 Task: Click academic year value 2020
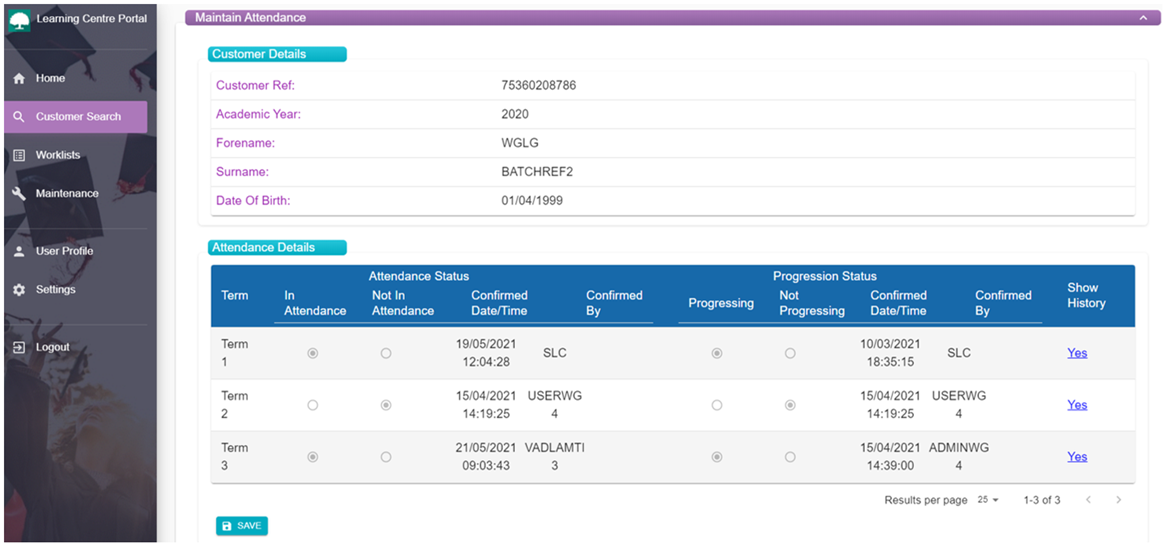515,115
